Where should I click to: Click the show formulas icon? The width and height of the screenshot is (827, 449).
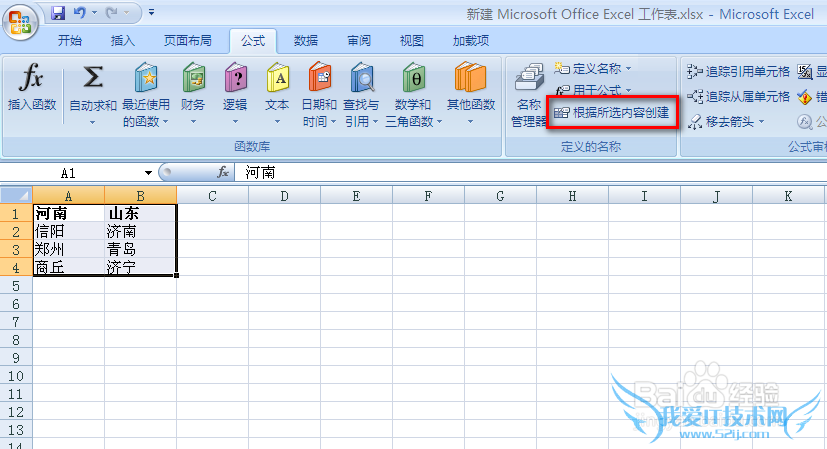click(x=804, y=71)
